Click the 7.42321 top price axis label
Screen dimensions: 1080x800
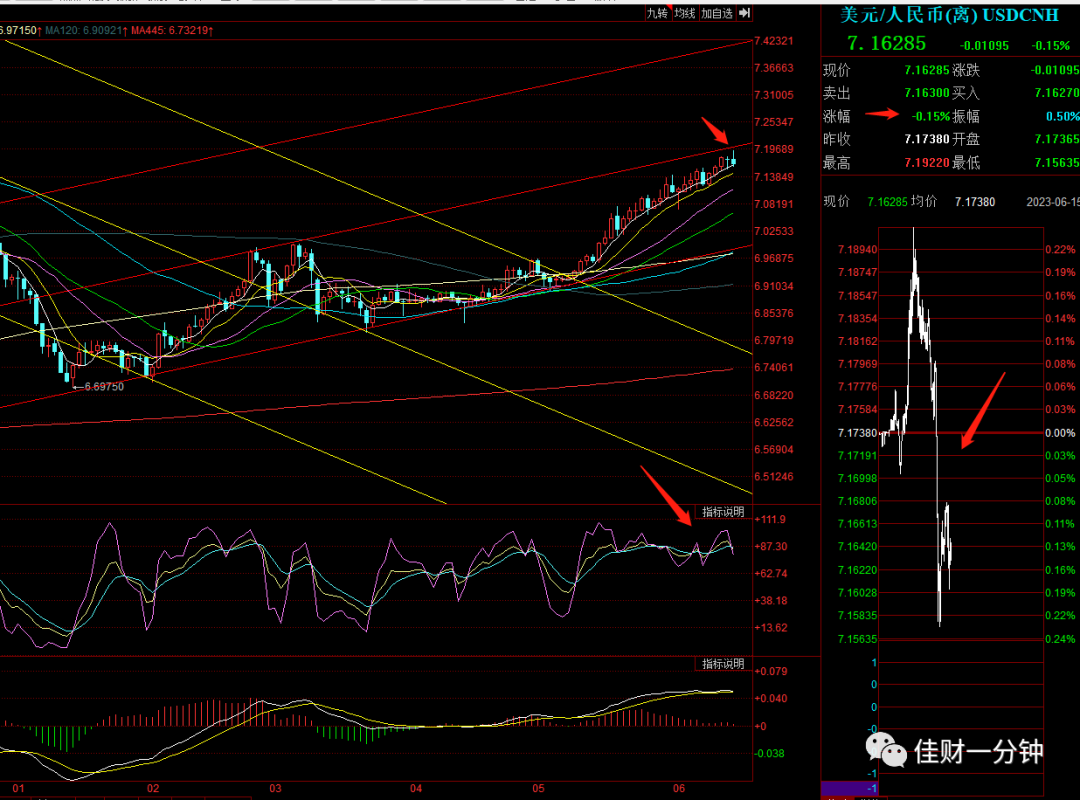coord(773,41)
